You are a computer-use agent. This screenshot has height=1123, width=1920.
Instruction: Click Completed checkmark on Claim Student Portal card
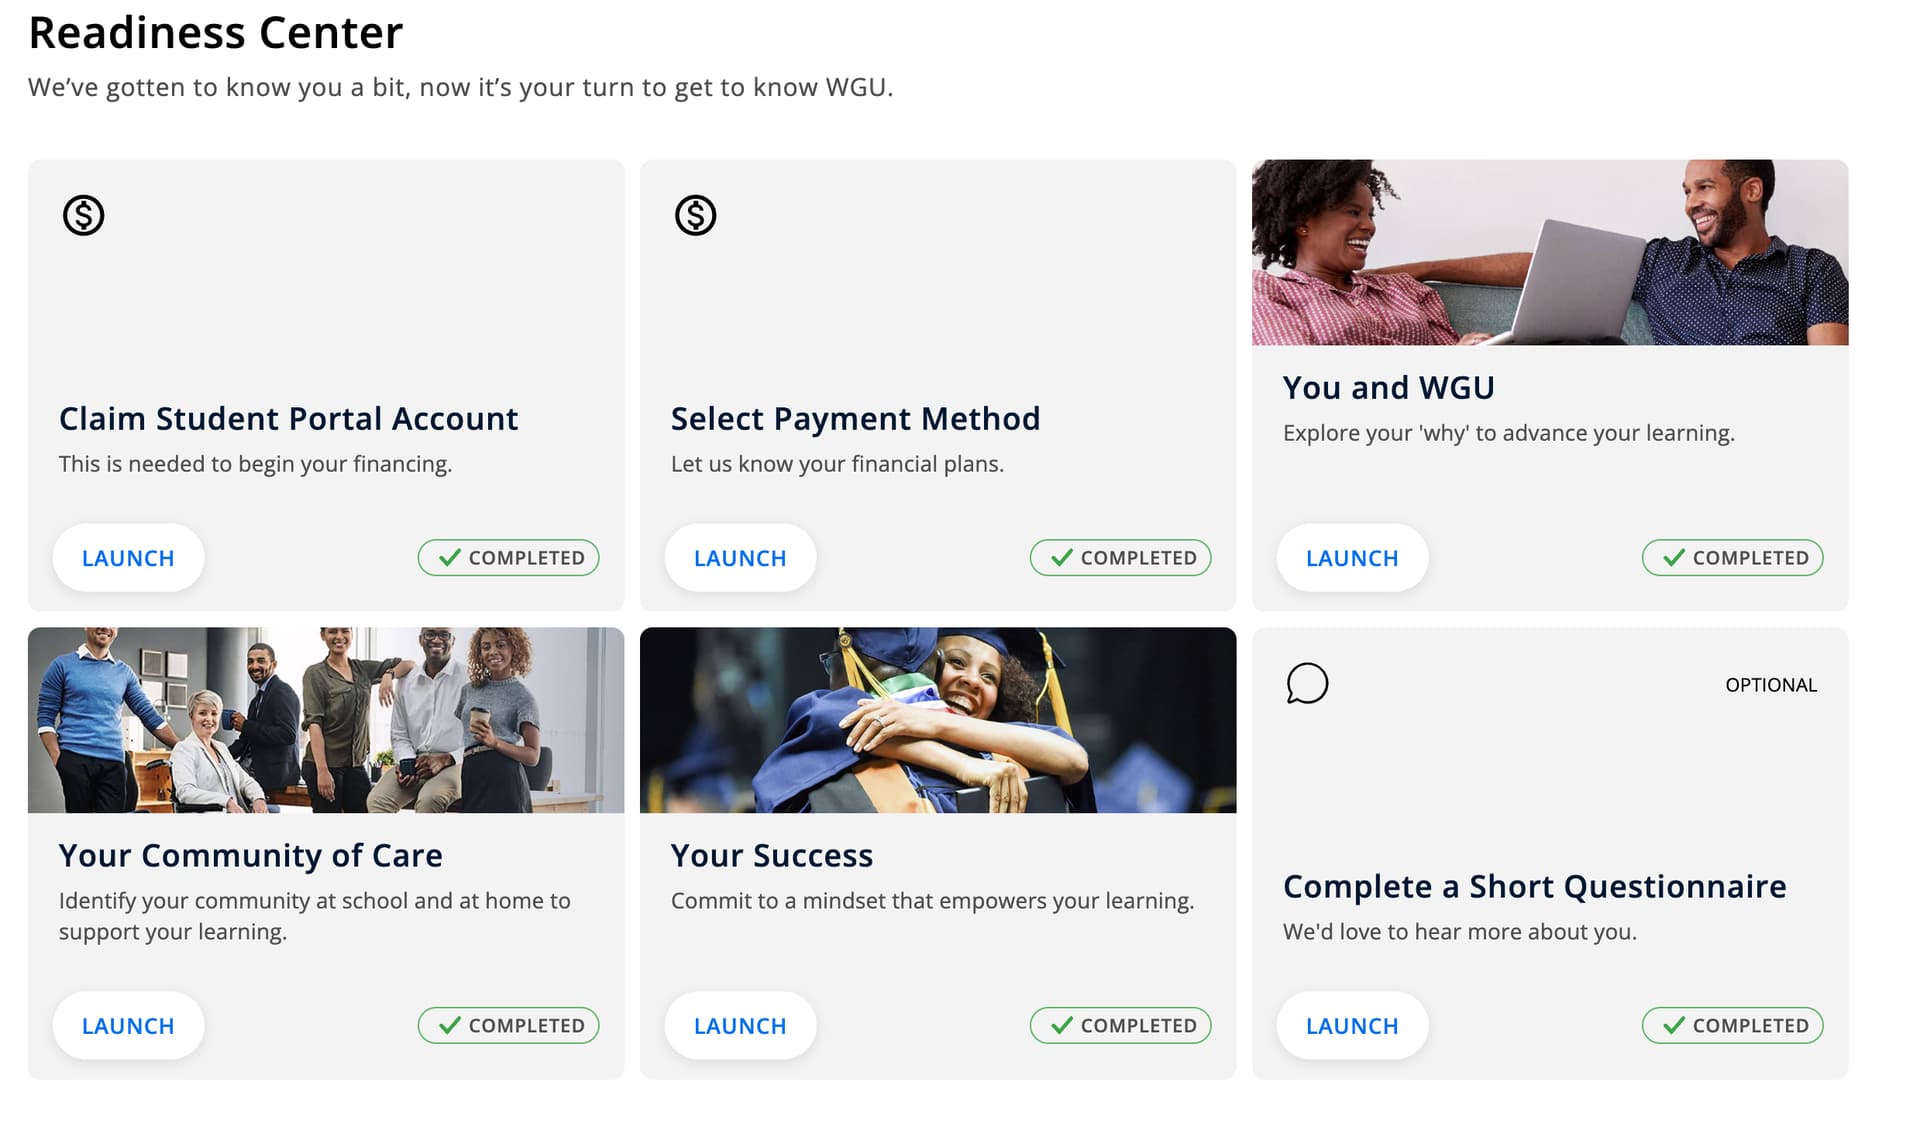[x=450, y=557]
